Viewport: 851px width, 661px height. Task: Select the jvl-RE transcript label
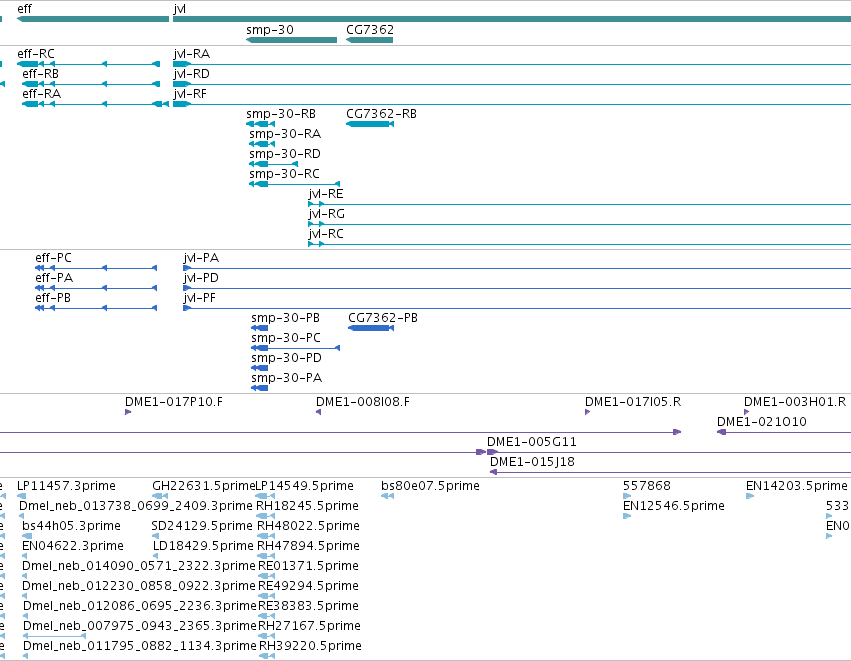pos(326,194)
